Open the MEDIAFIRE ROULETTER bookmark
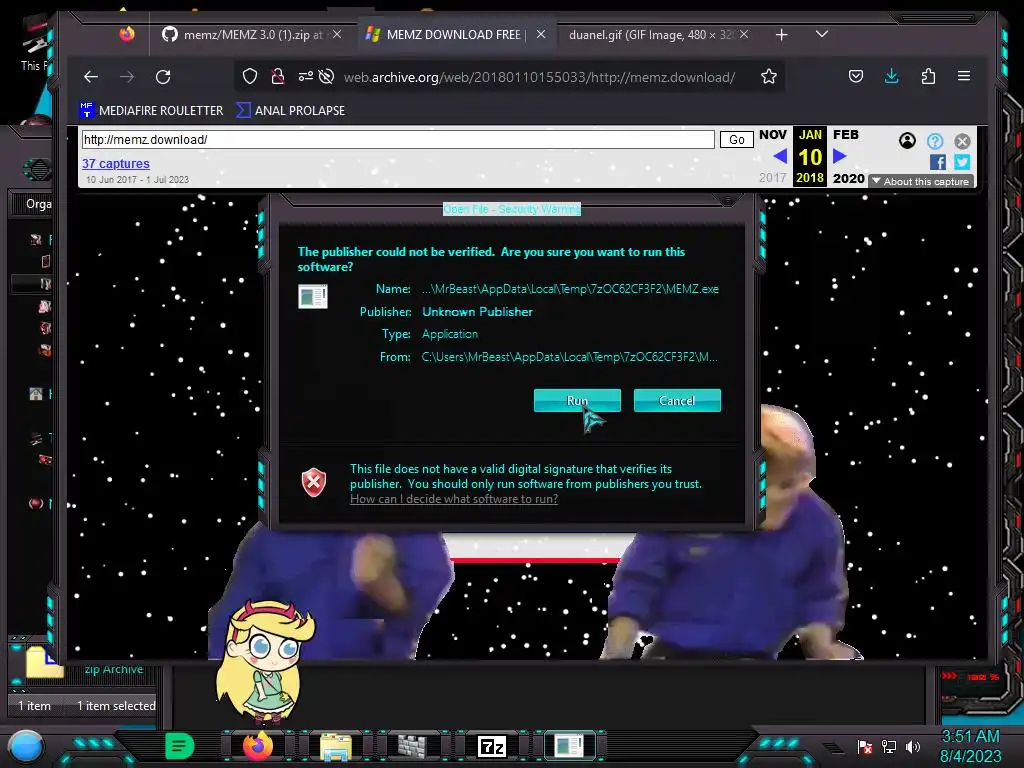 [152, 110]
